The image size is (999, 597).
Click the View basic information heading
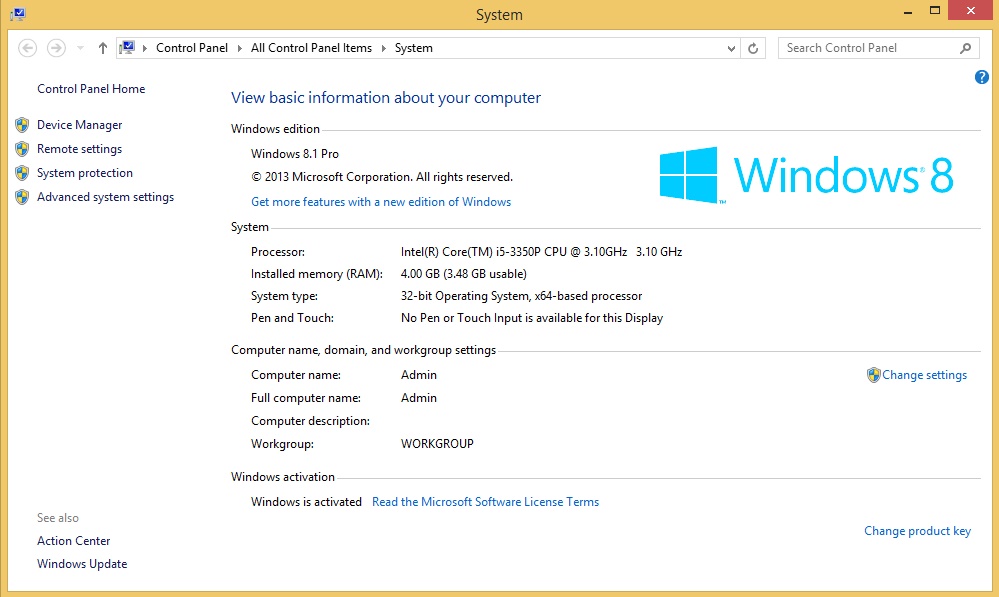click(386, 97)
